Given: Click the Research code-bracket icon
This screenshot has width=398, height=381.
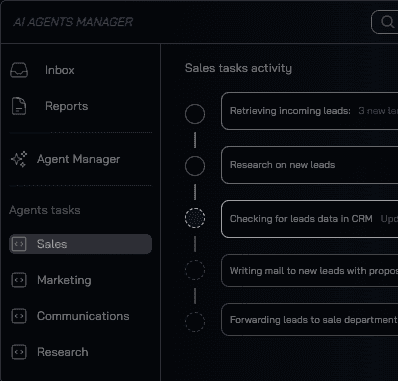Looking at the screenshot, I should click(x=19, y=352).
